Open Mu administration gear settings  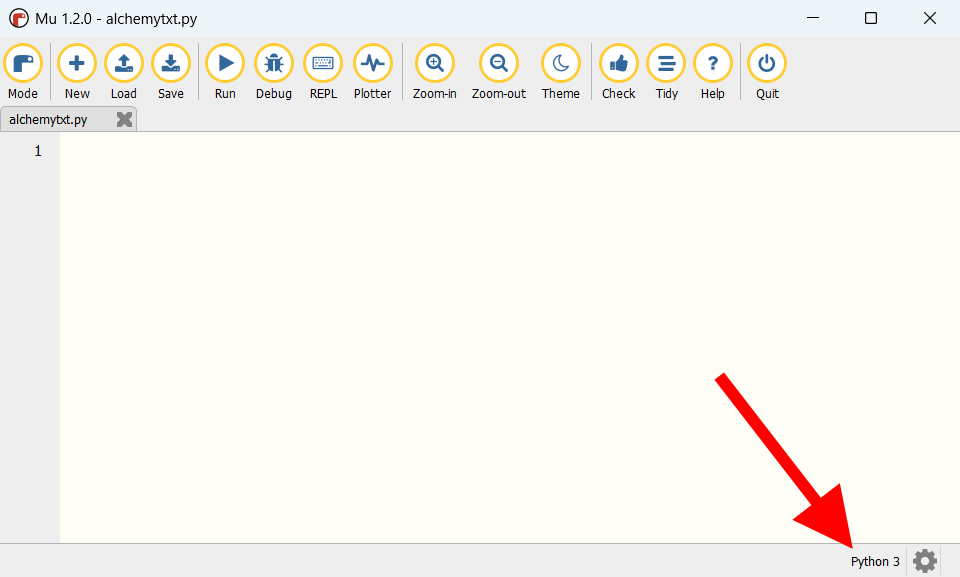(924, 561)
